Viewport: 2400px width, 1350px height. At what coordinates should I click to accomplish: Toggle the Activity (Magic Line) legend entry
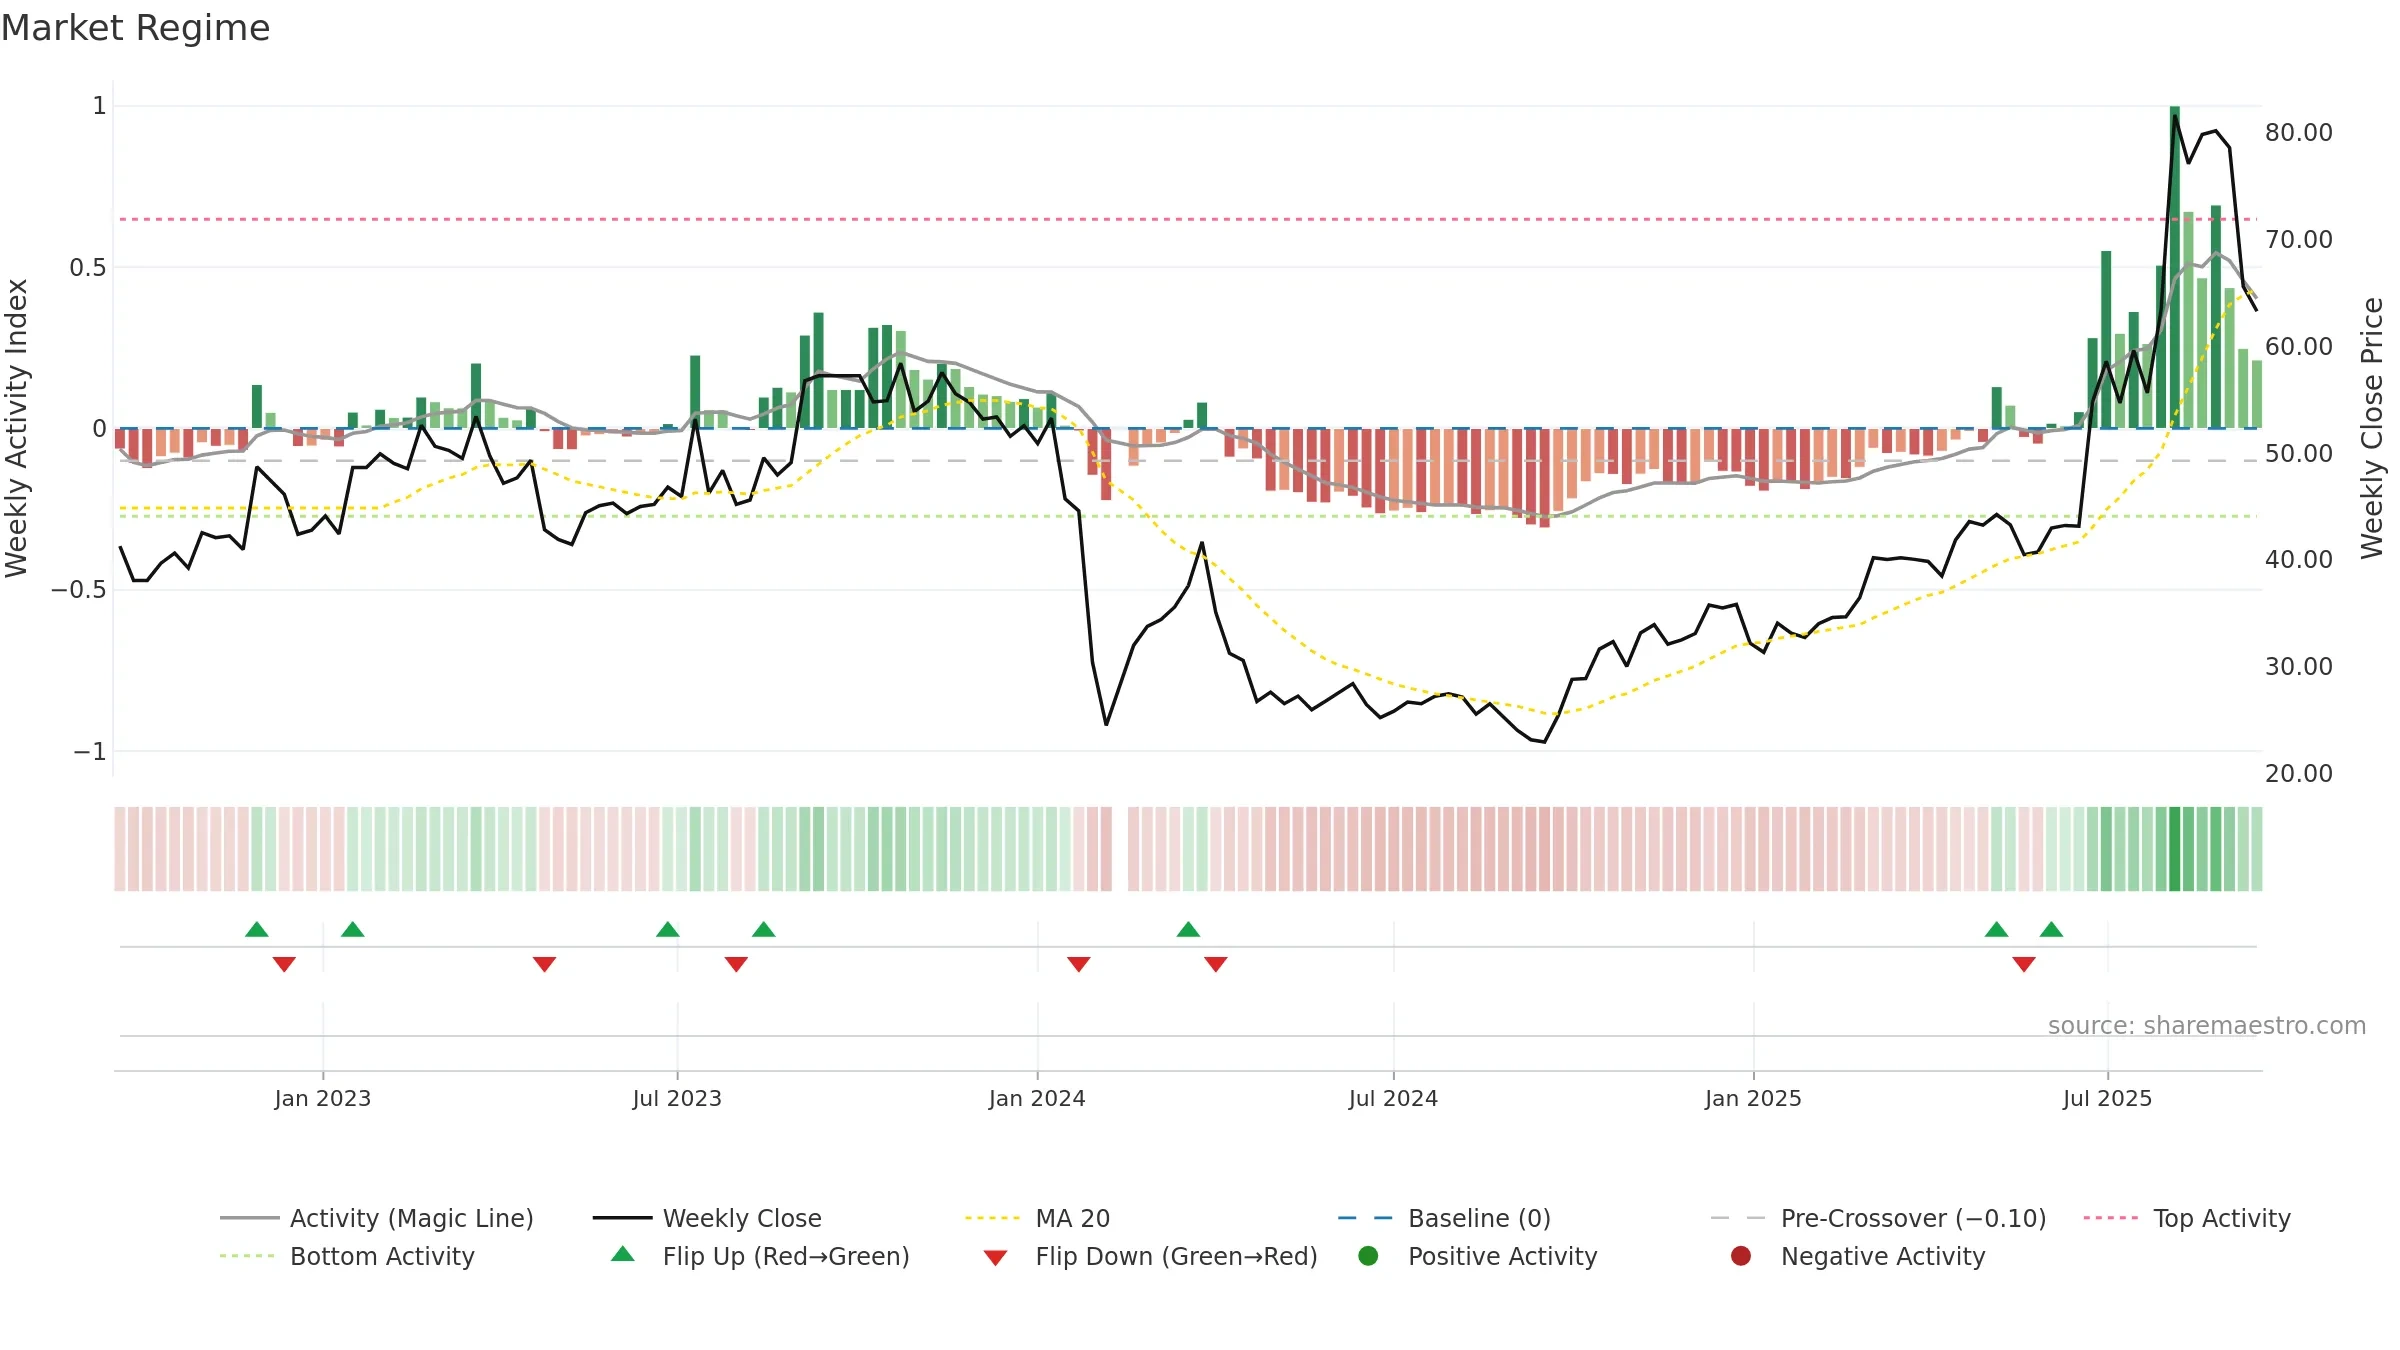[377, 1218]
